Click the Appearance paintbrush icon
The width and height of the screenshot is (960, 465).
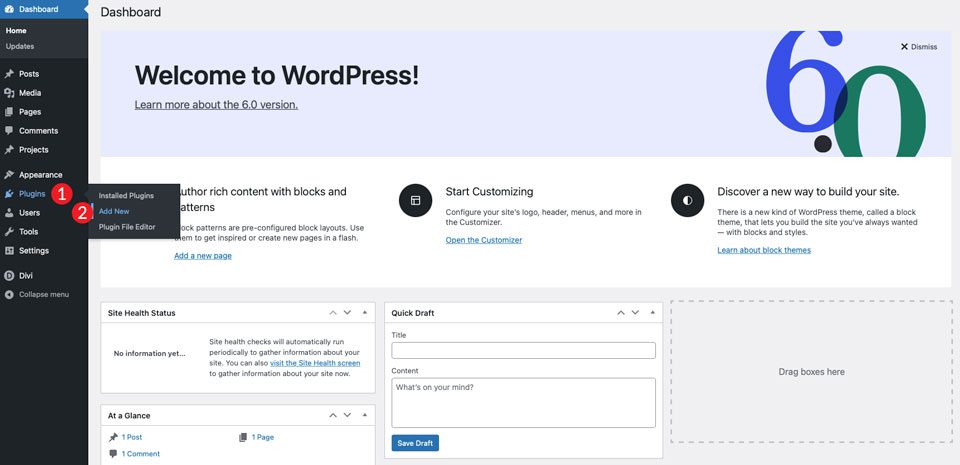pyautogui.click(x=9, y=175)
